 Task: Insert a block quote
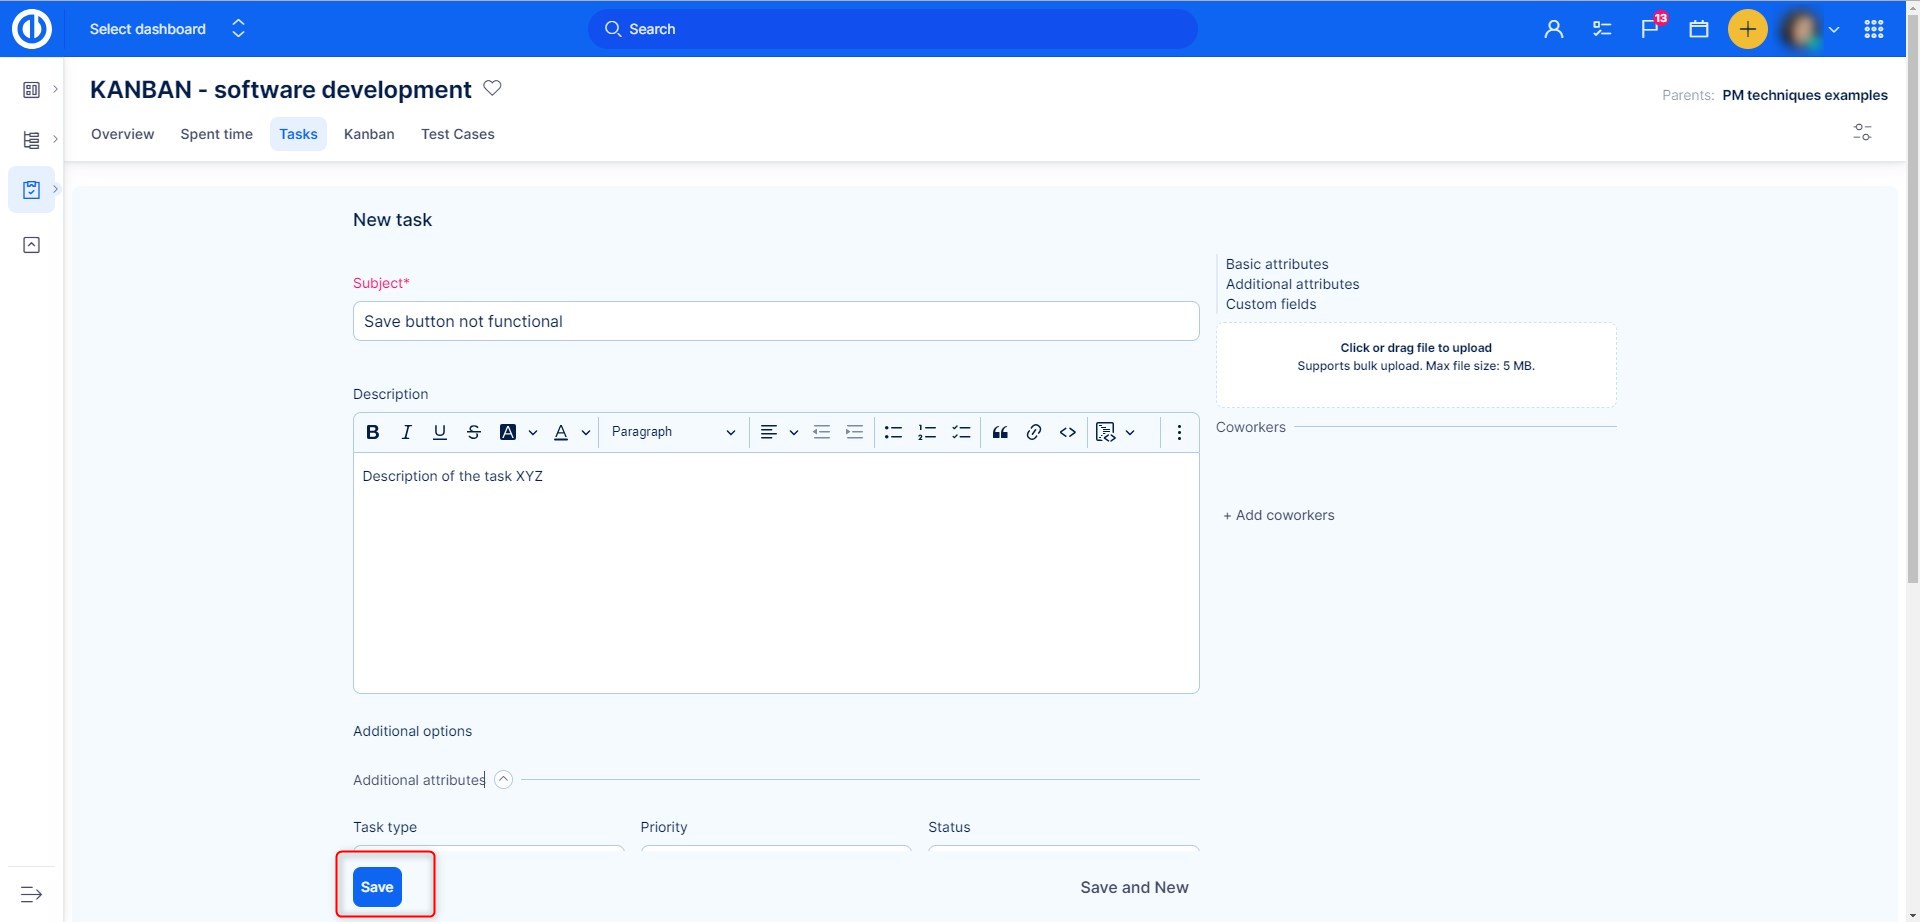1000,432
